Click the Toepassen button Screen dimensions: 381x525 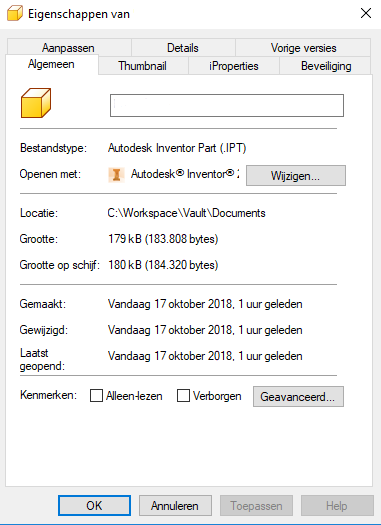click(256, 506)
